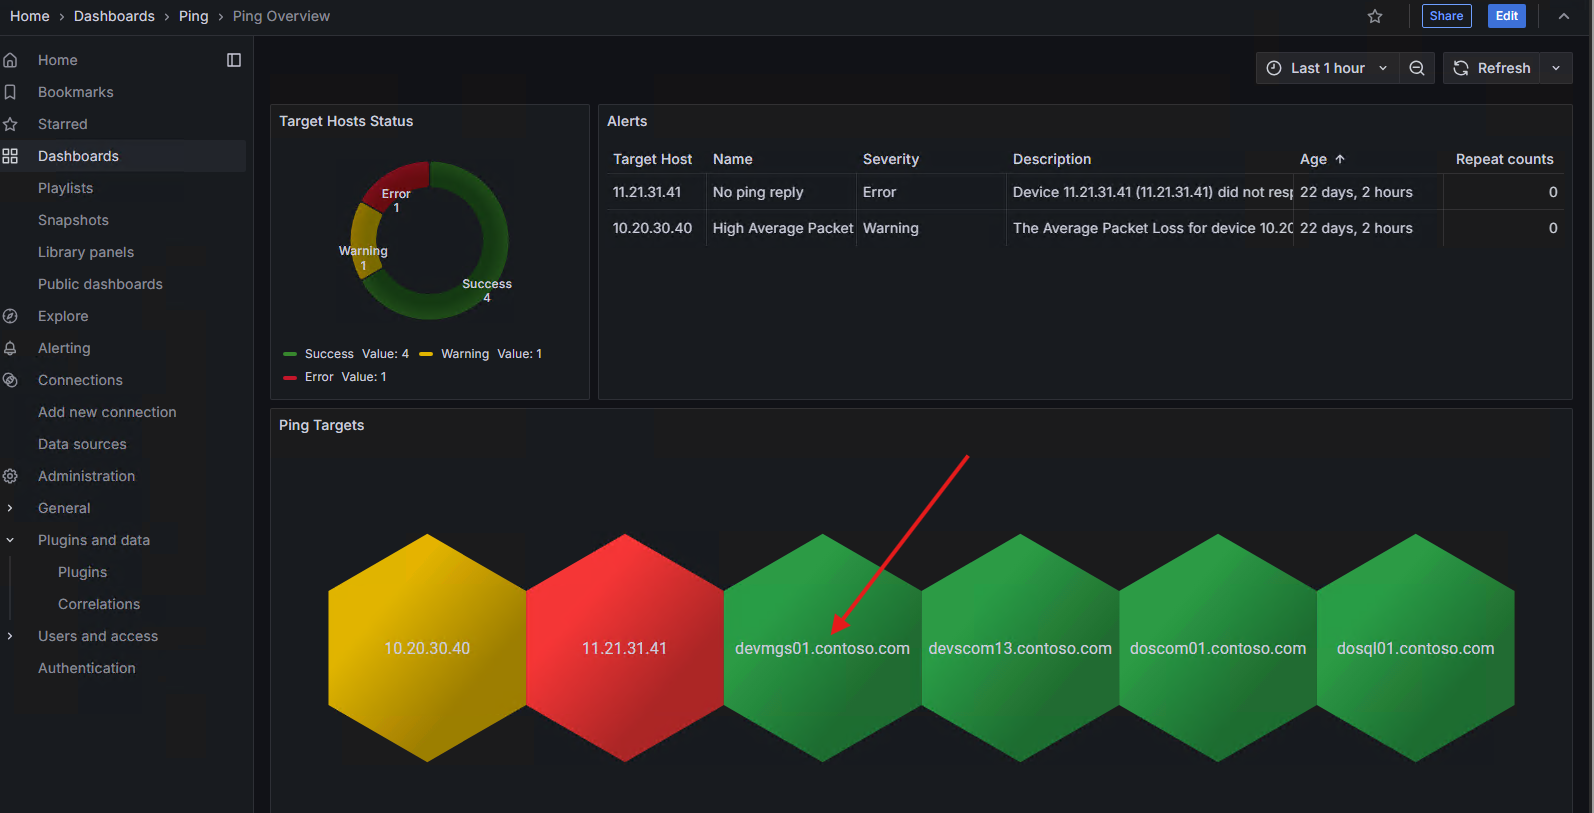Click the Share button
1594x813 pixels.
[x=1446, y=16]
